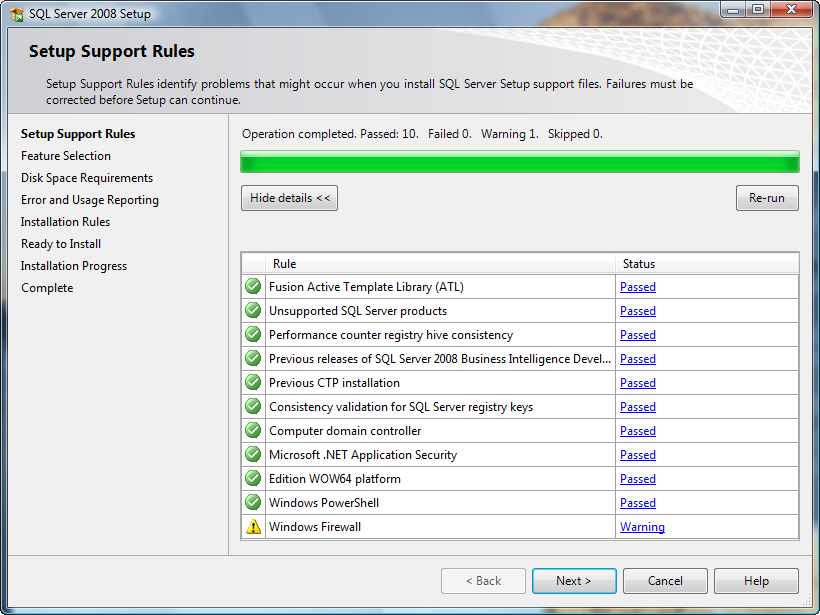Click 'Computer domain controller' rule text
The height and width of the screenshot is (615, 820).
pos(345,431)
